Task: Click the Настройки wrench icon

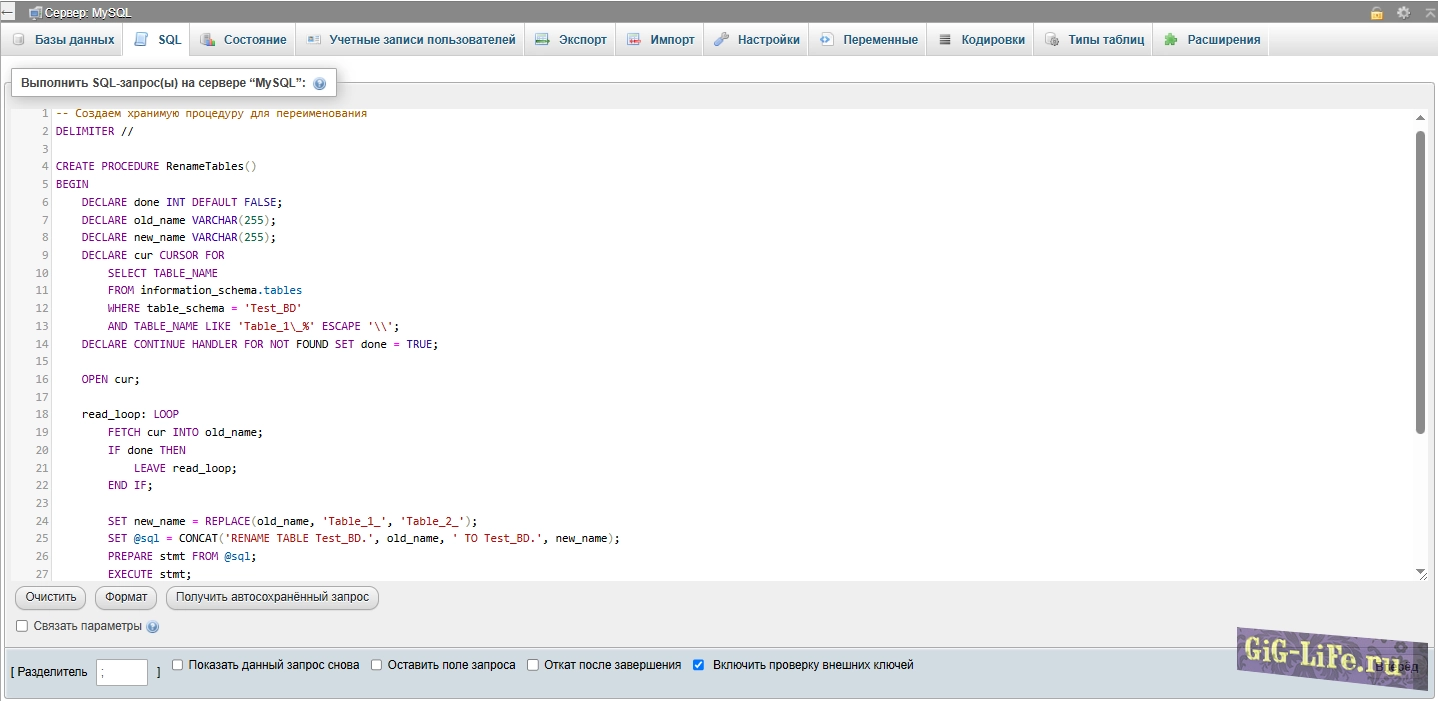Action: pos(721,40)
